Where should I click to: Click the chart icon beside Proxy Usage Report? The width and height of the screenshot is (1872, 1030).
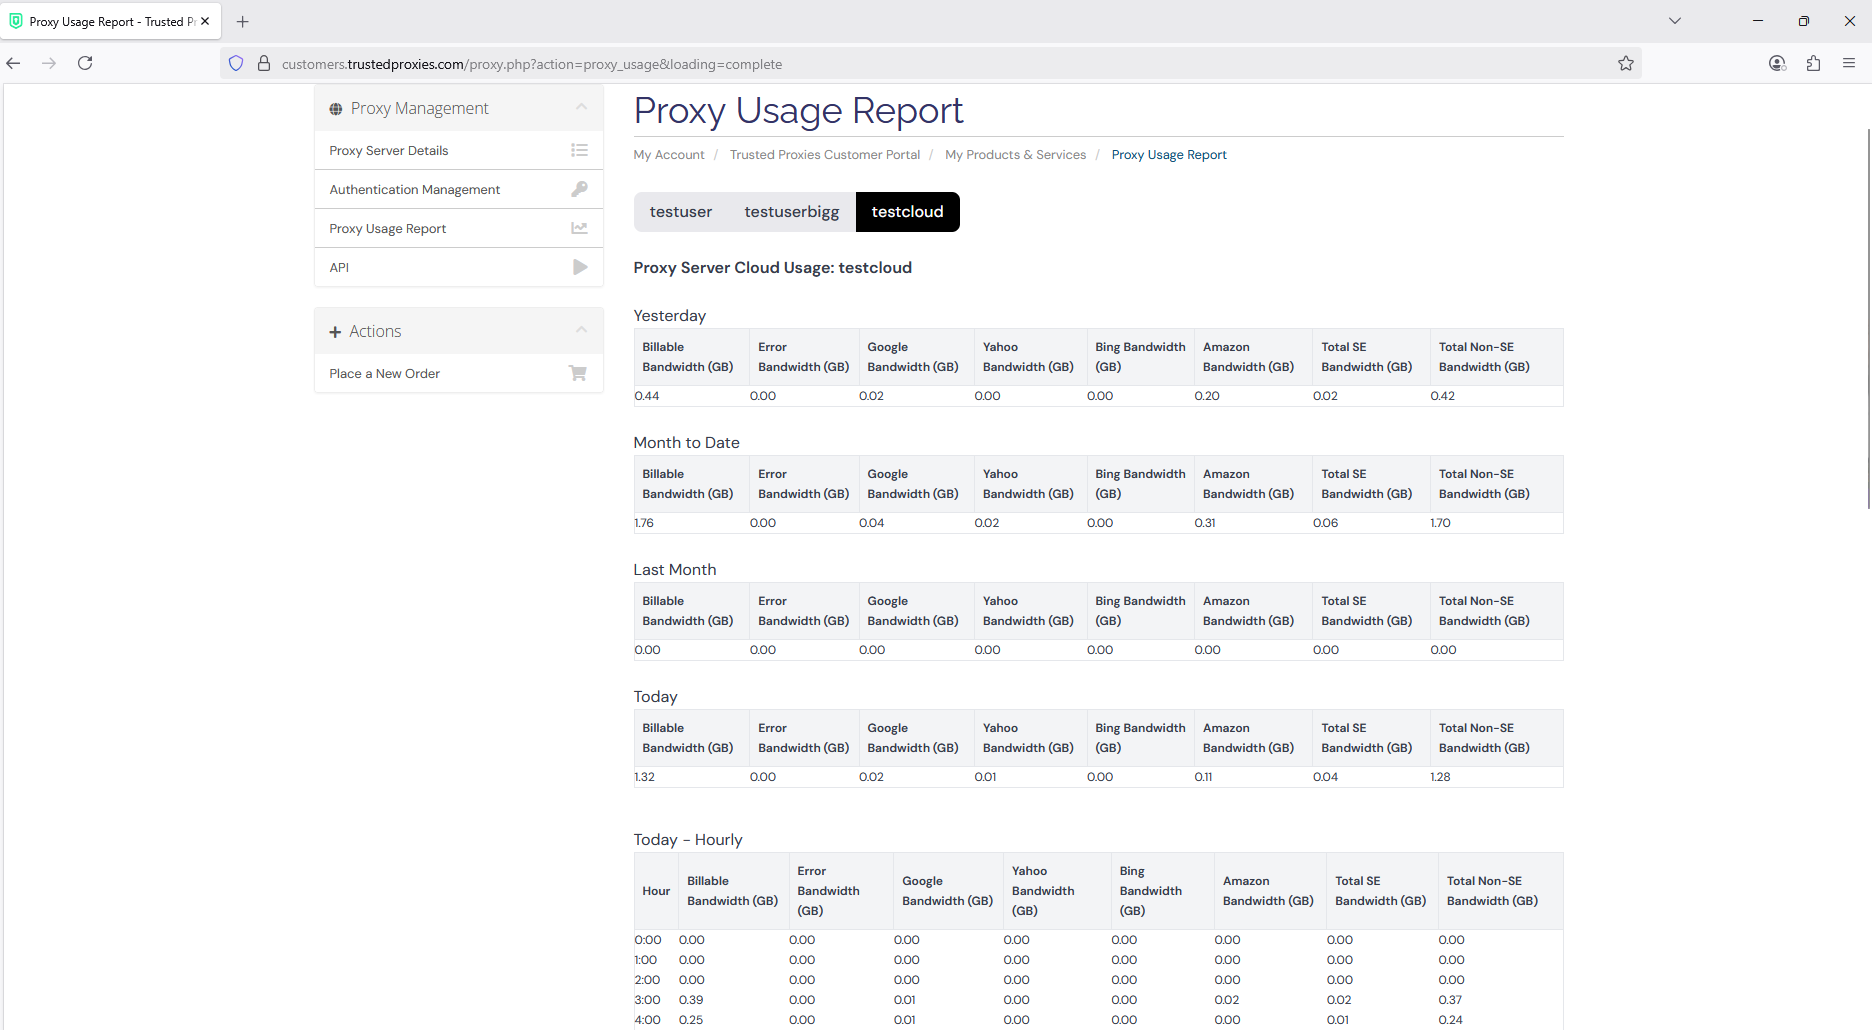tap(579, 228)
